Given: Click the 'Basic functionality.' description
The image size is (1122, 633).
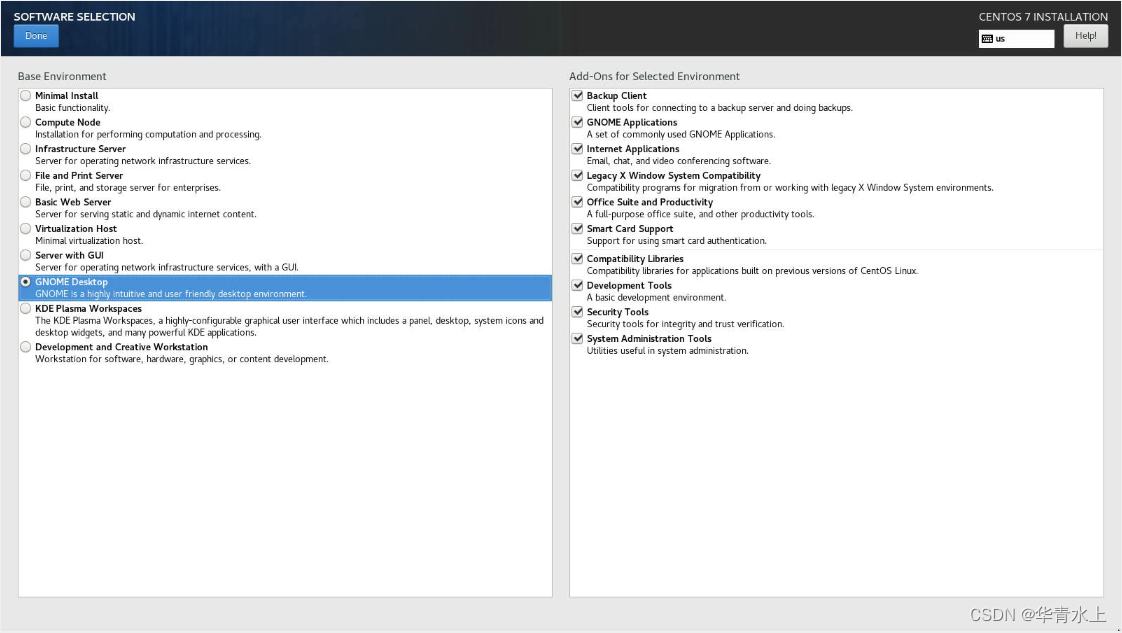Looking at the screenshot, I should (72, 108).
